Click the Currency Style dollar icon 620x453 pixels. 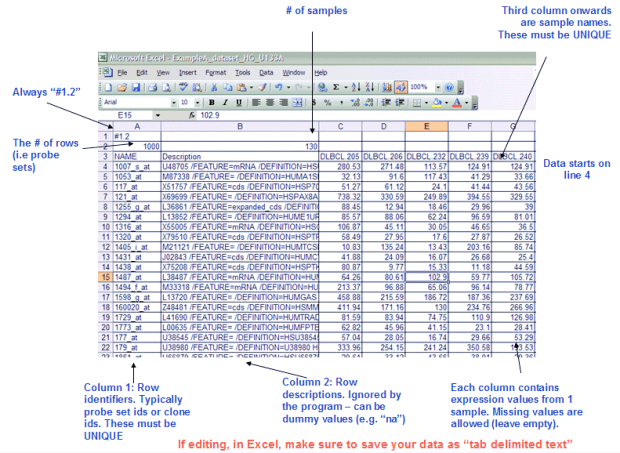click(x=314, y=102)
